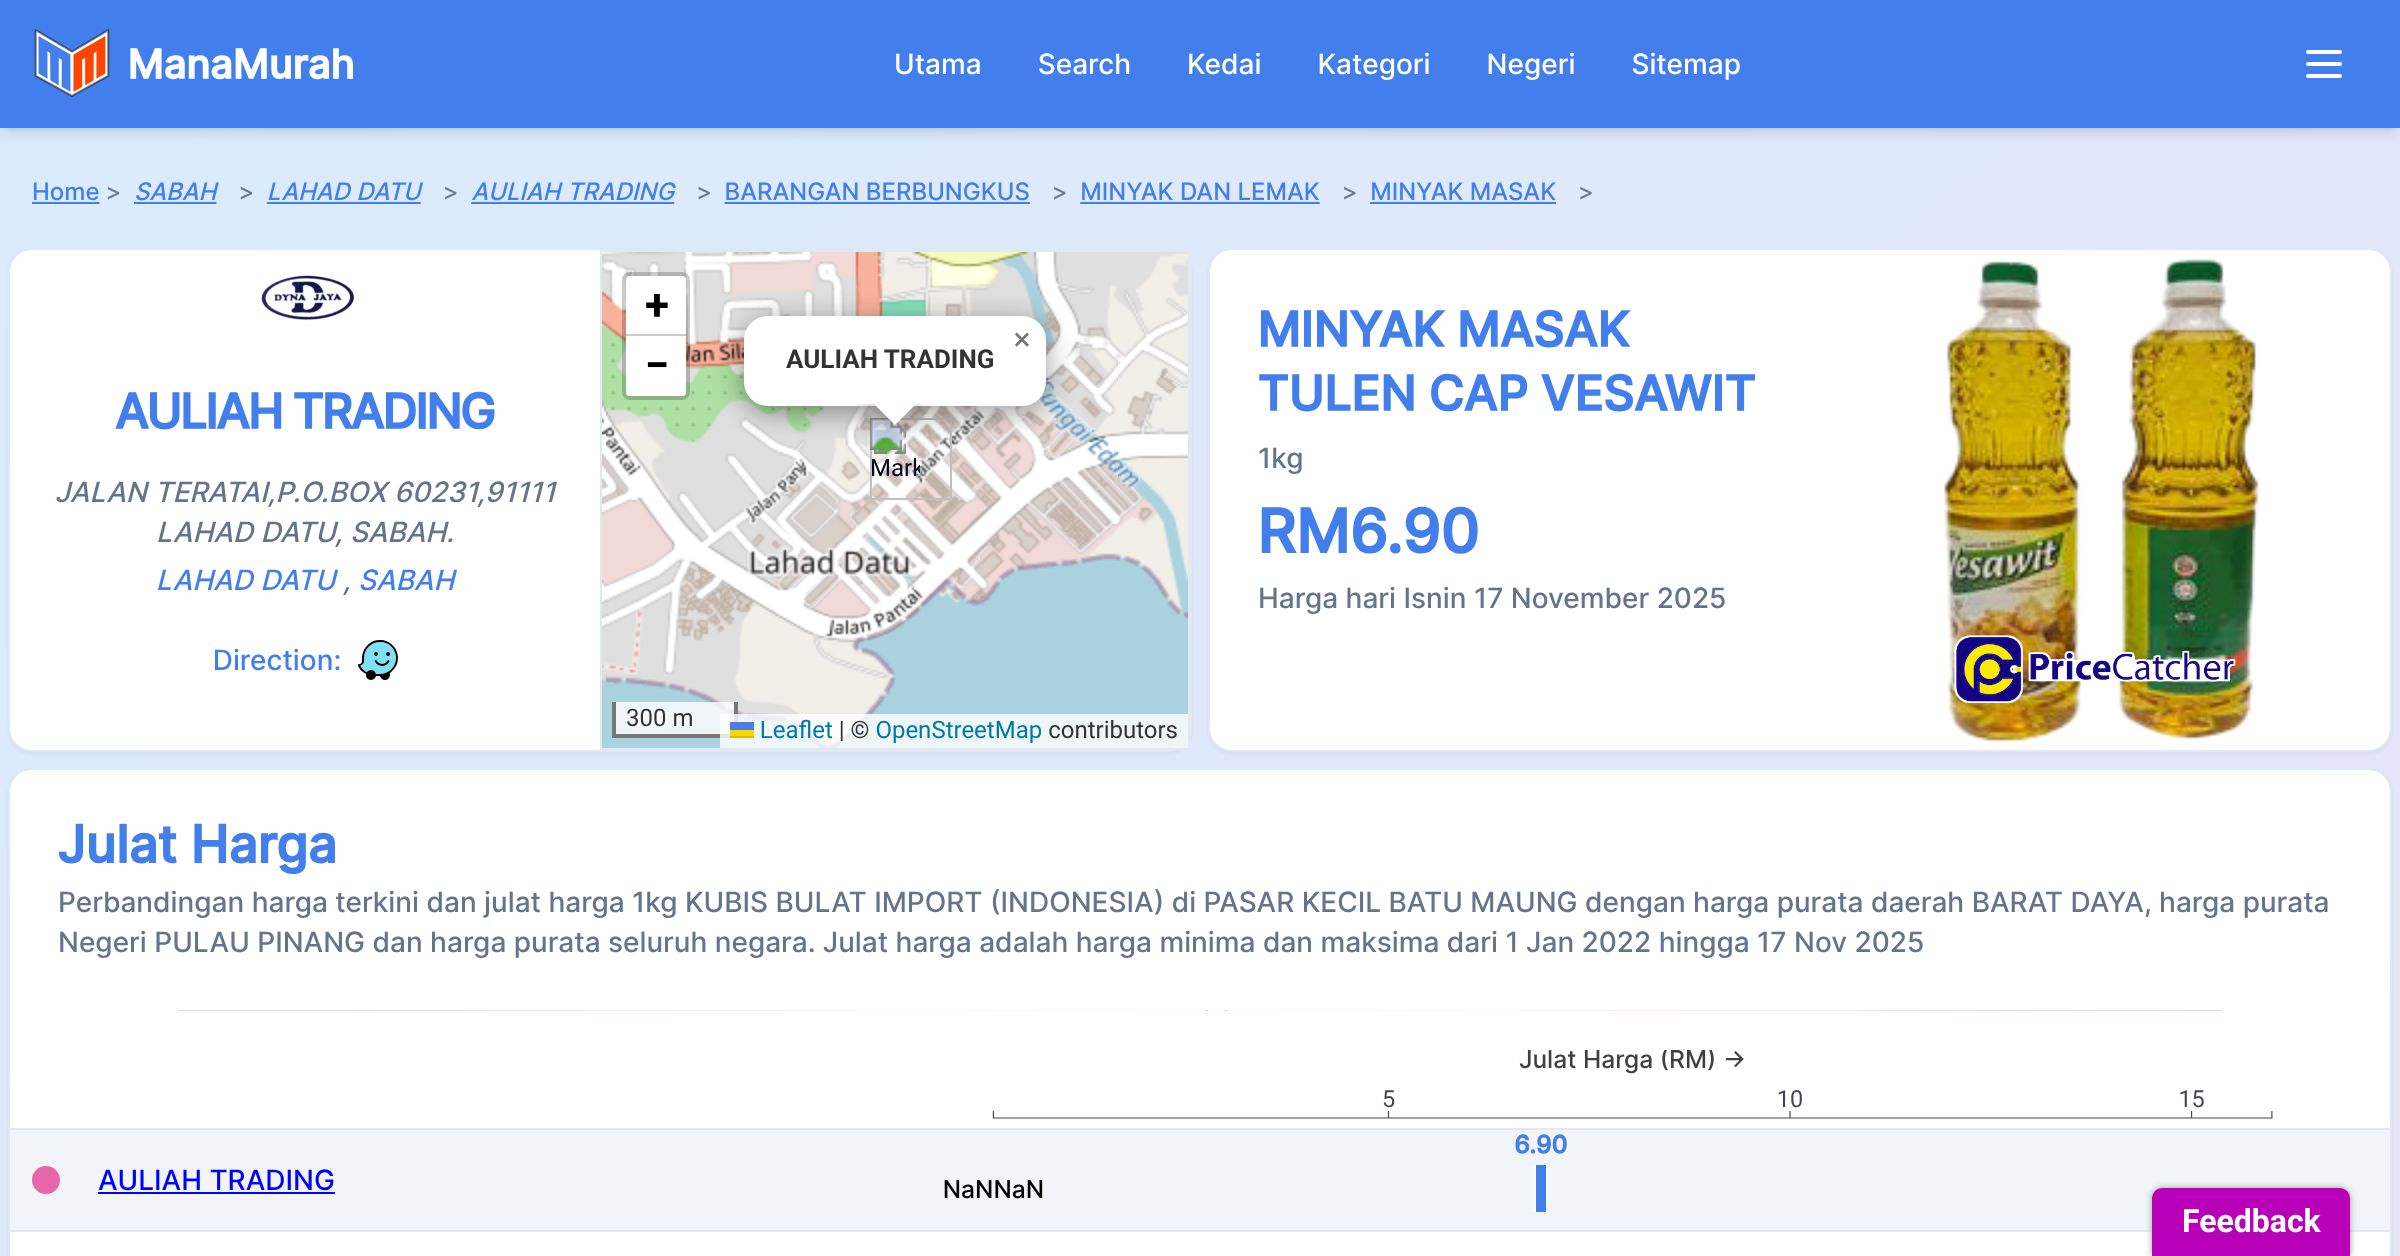This screenshot has height=1256, width=2400.
Task: Open the OpenStreetMap attribution link
Action: [x=958, y=730]
